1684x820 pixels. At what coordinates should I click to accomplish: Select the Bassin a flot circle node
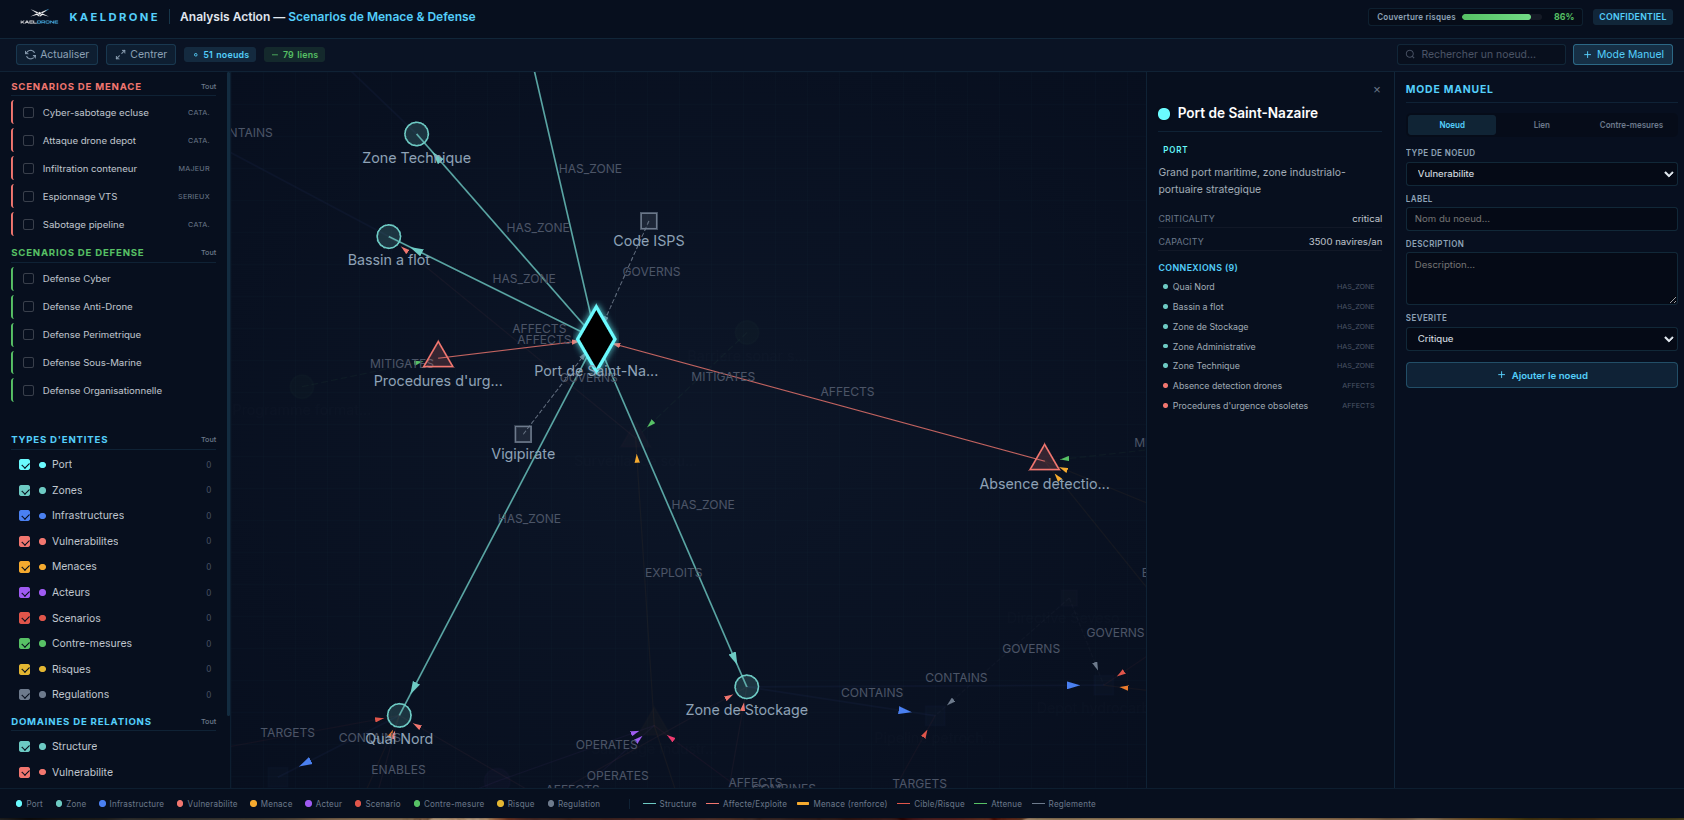389,237
